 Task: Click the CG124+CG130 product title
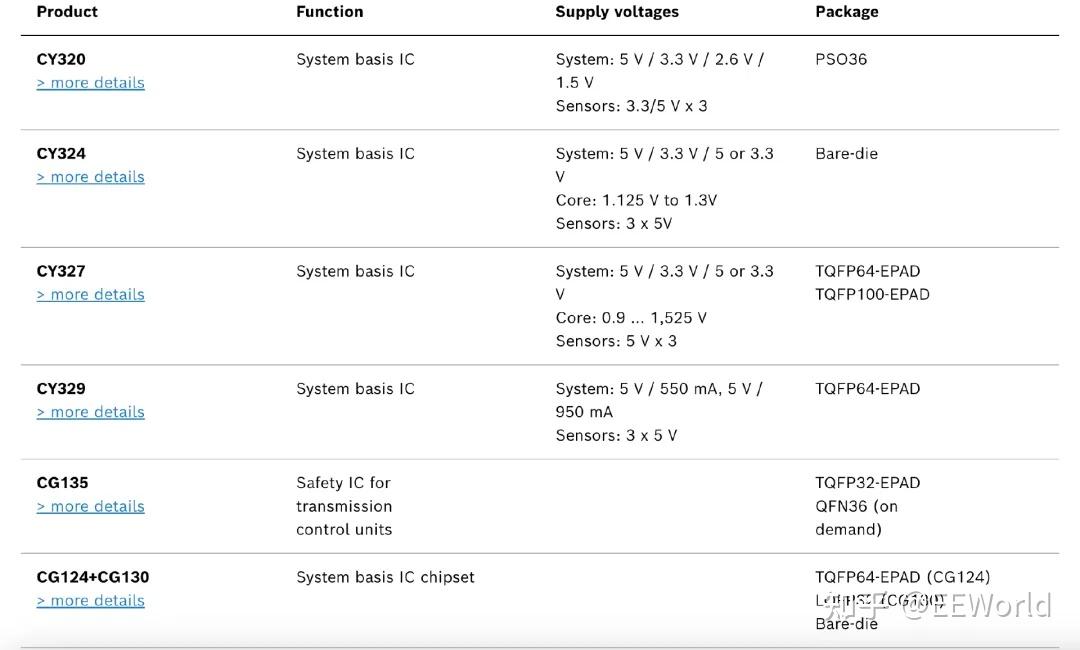point(93,577)
